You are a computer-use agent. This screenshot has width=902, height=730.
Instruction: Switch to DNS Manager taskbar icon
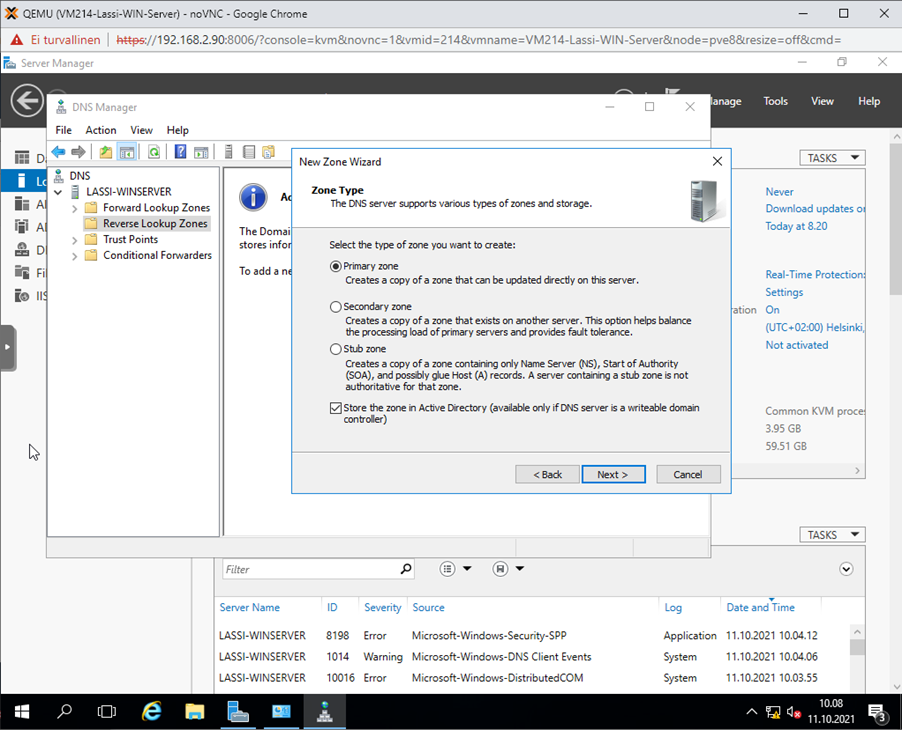(x=324, y=712)
